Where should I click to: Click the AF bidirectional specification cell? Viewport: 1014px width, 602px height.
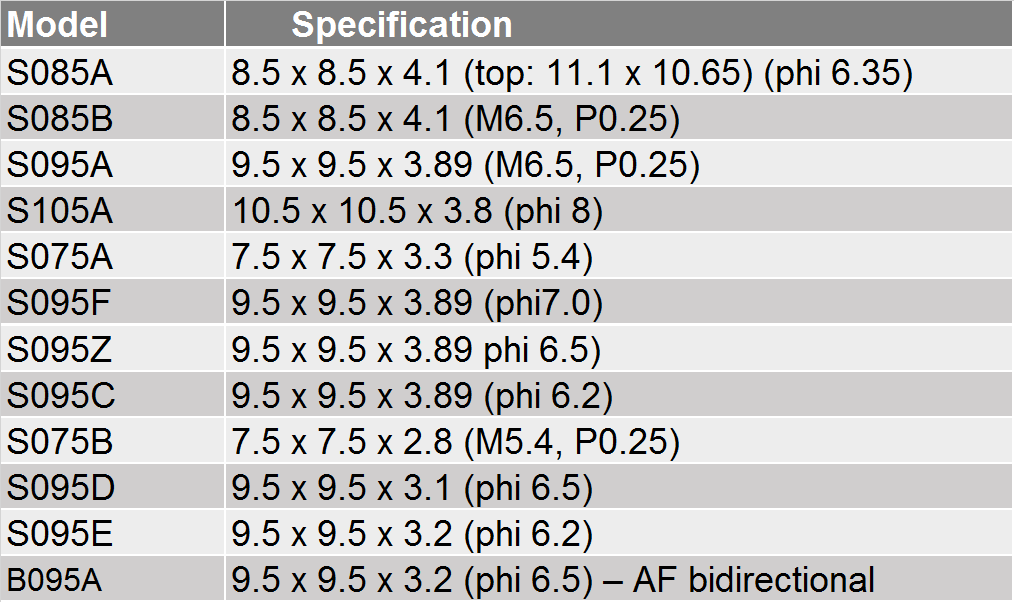pyautogui.click(x=619, y=579)
